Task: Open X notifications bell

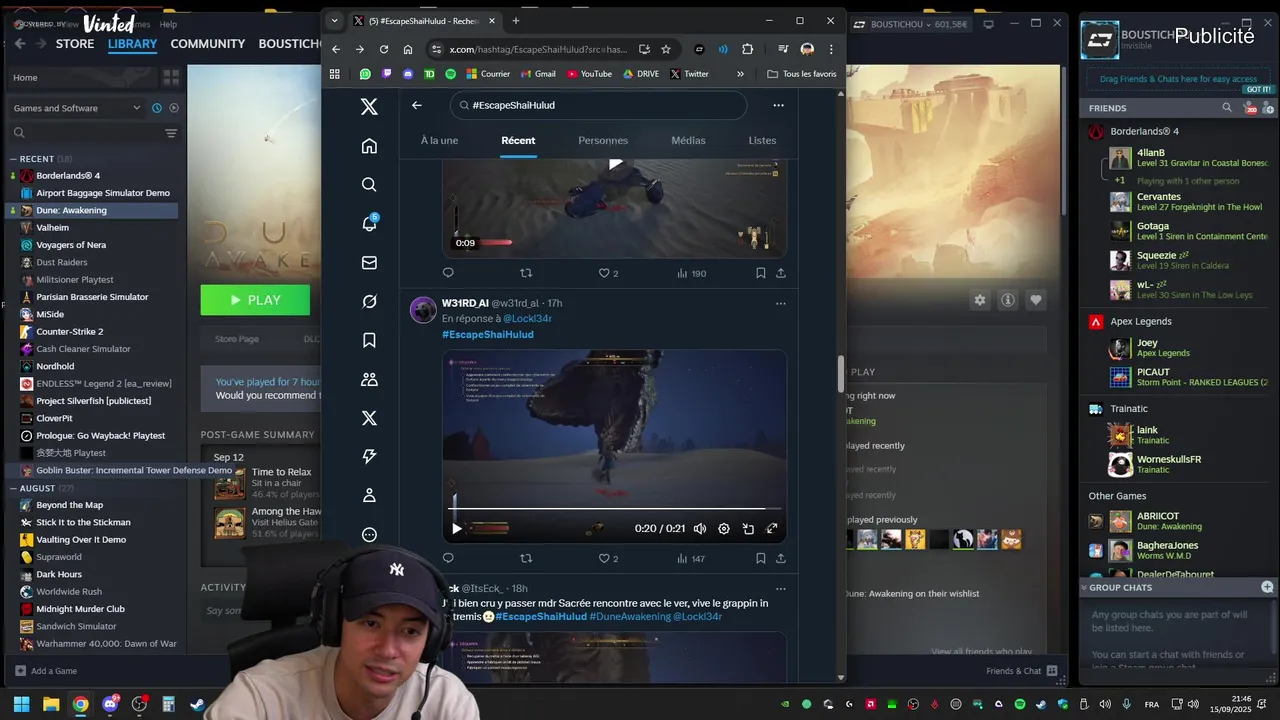Action: click(369, 223)
